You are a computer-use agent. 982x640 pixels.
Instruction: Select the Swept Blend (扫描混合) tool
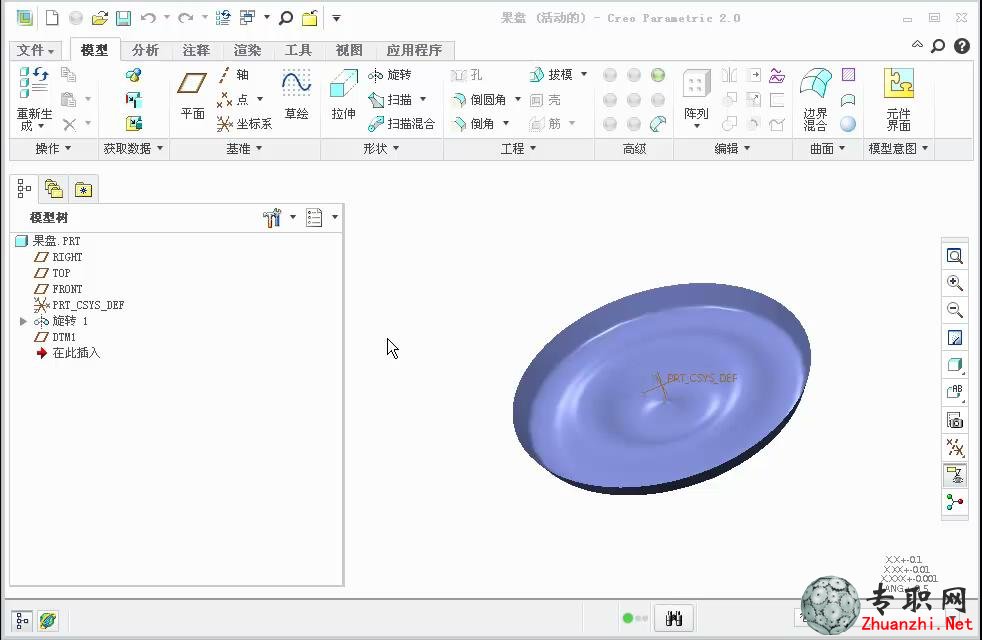coord(401,124)
